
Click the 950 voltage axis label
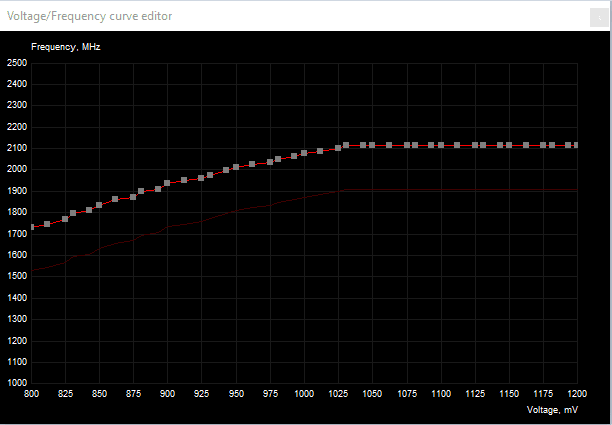click(236, 394)
